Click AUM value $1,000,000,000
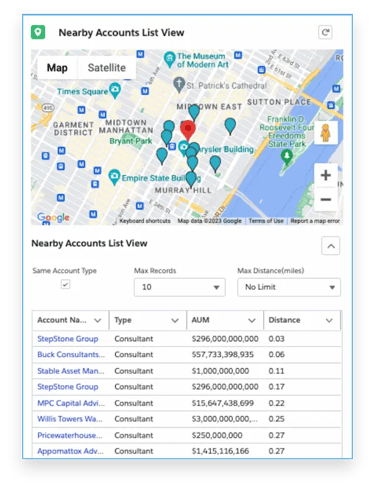The width and height of the screenshot is (375, 490). [x=220, y=371]
